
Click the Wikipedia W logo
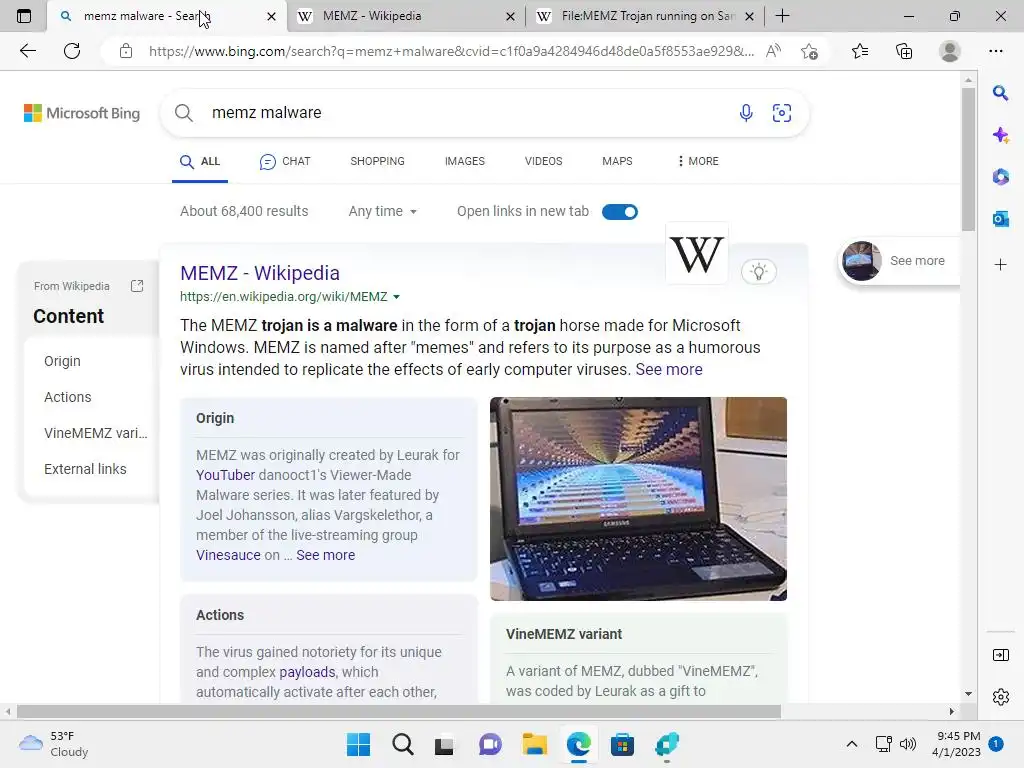pos(697,254)
